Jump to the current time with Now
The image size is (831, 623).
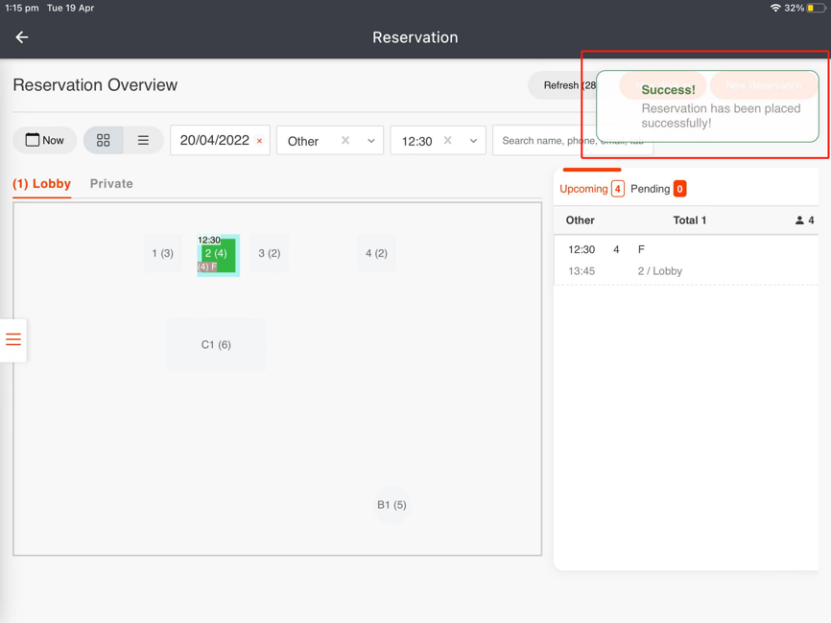click(x=44, y=141)
